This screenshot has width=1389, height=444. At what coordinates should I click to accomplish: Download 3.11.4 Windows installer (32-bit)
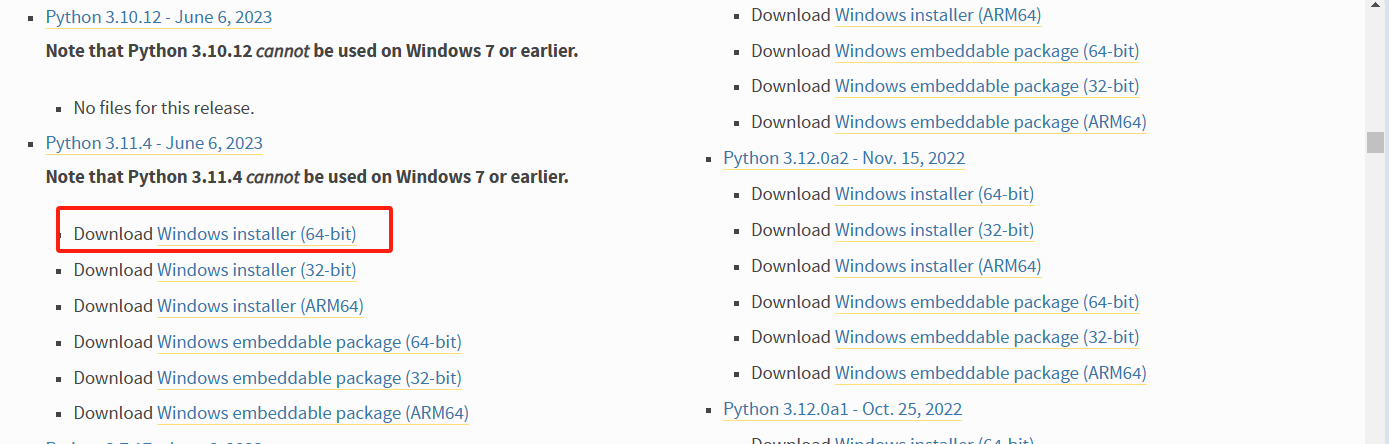click(257, 270)
